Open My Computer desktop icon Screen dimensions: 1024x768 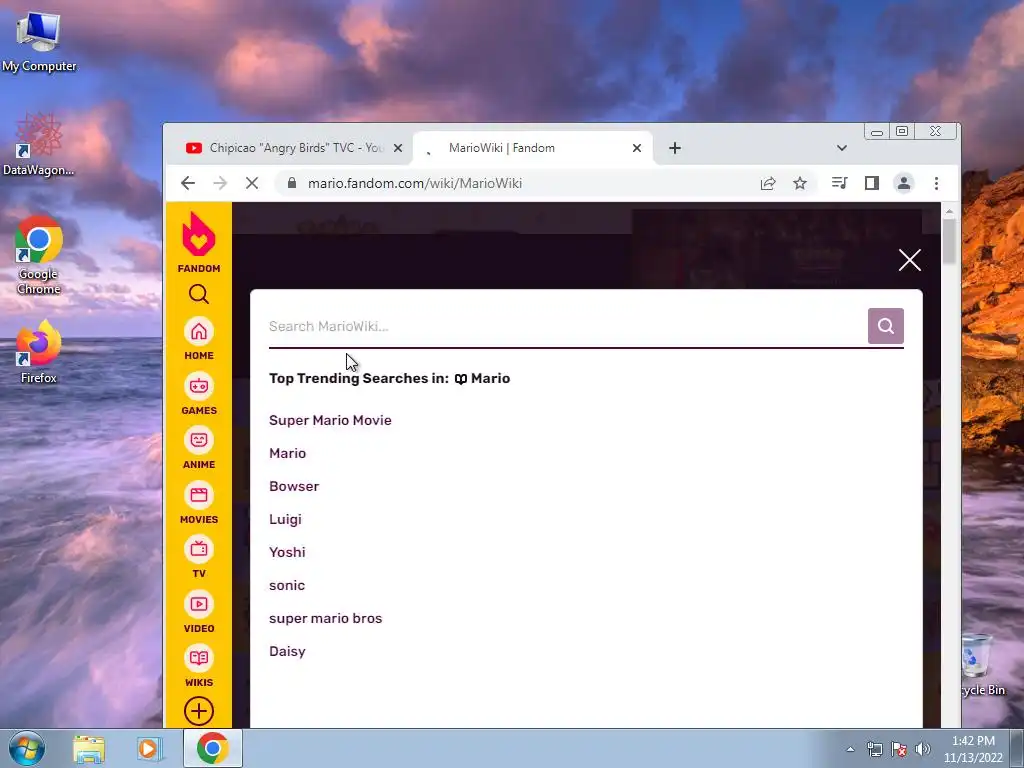[39, 42]
